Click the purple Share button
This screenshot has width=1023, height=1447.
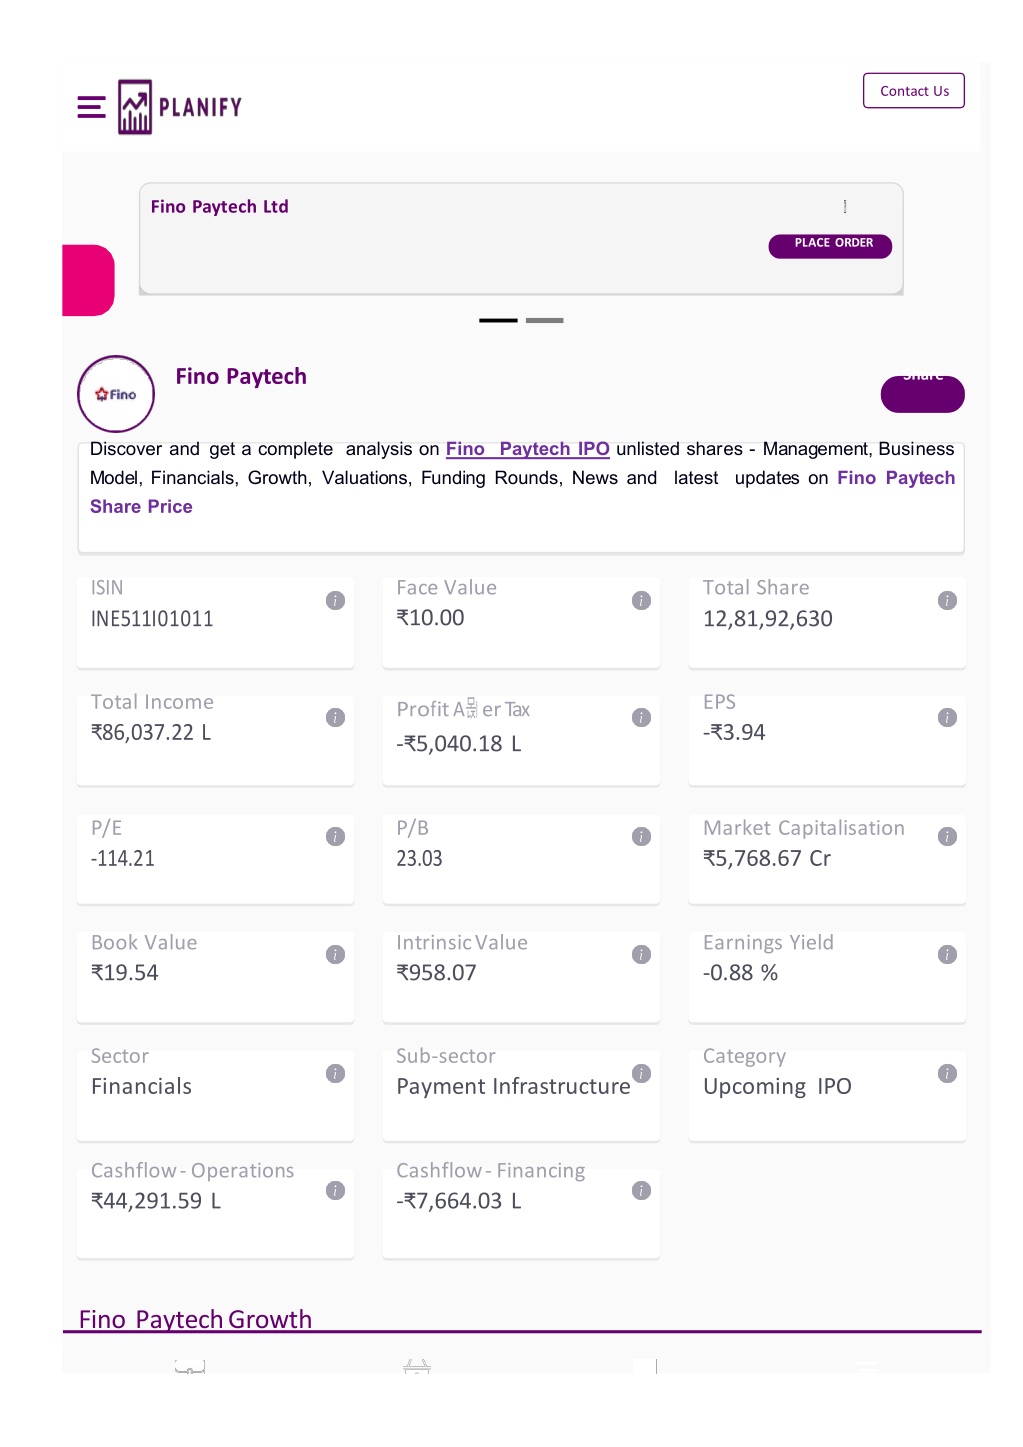(922, 393)
